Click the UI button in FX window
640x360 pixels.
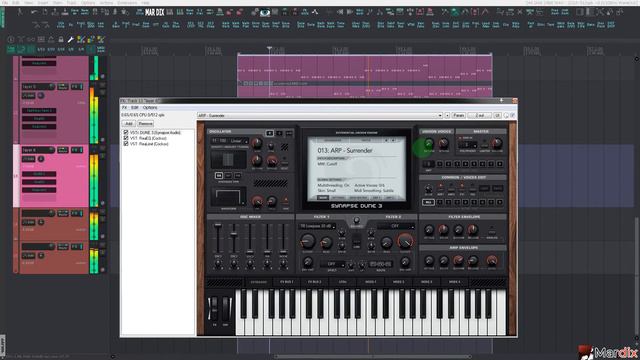pyautogui.click(x=497, y=116)
